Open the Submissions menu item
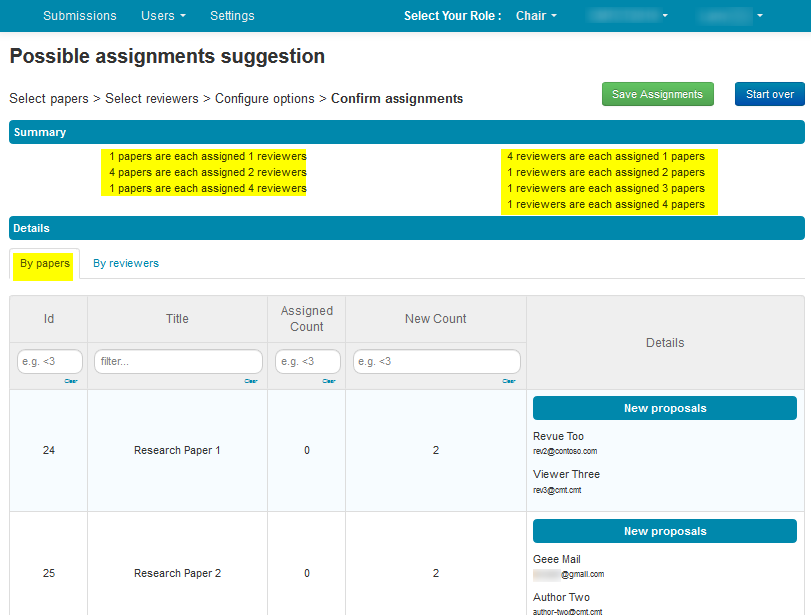This screenshot has width=811, height=615. tap(80, 16)
